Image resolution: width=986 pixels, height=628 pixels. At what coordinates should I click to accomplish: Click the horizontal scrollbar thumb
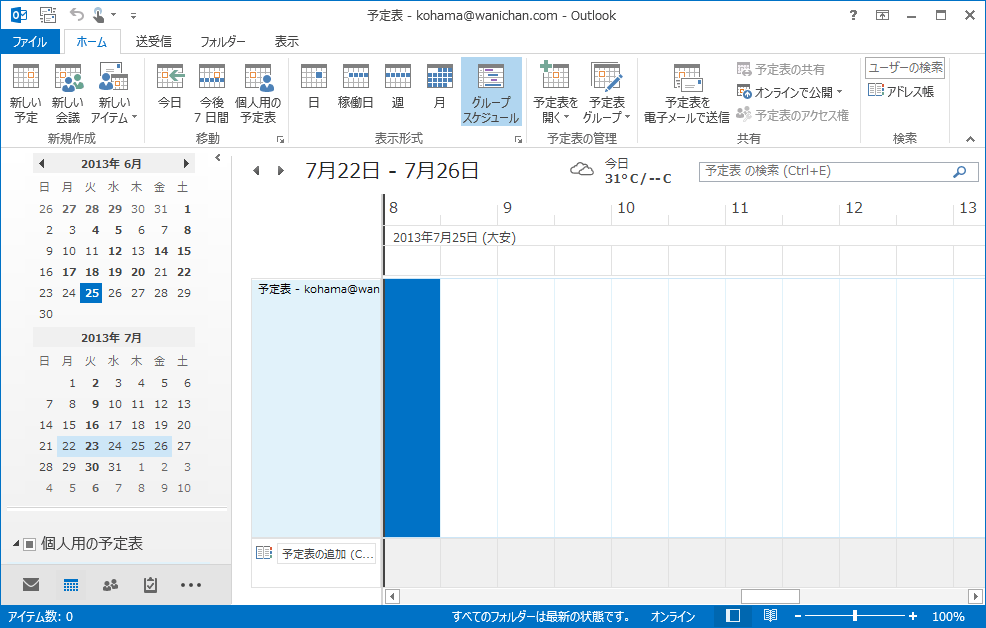770,596
